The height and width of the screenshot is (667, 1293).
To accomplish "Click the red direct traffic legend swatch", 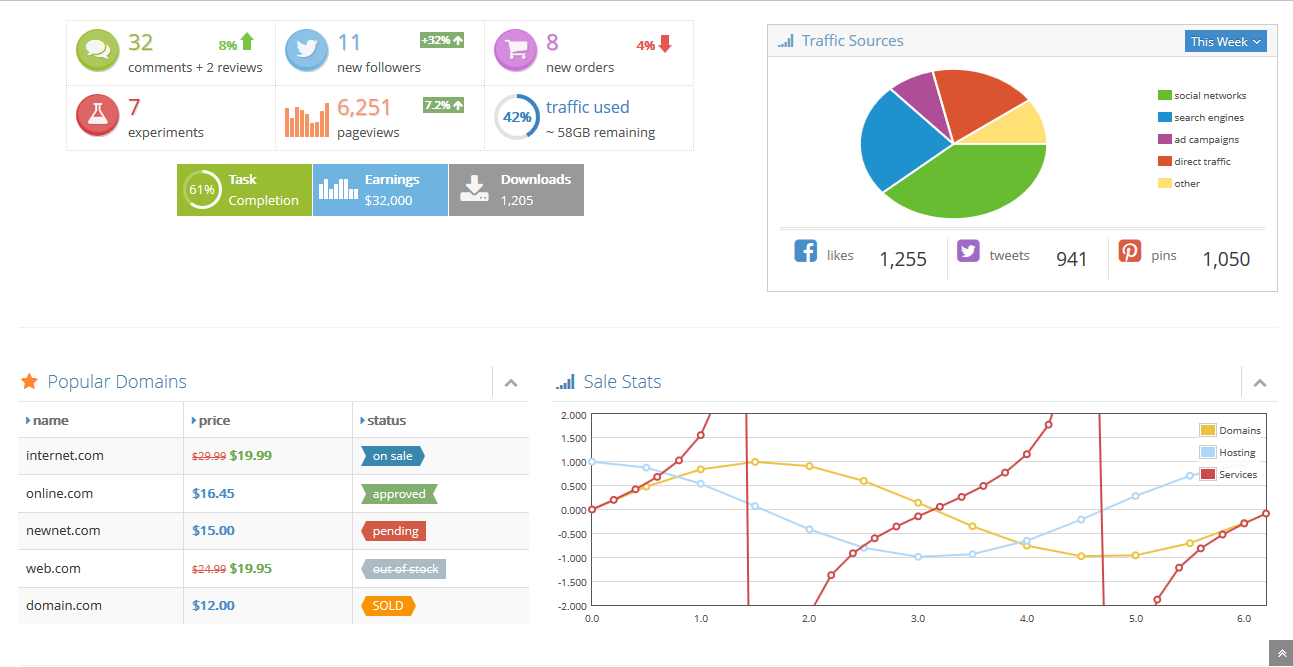I will click(1164, 161).
